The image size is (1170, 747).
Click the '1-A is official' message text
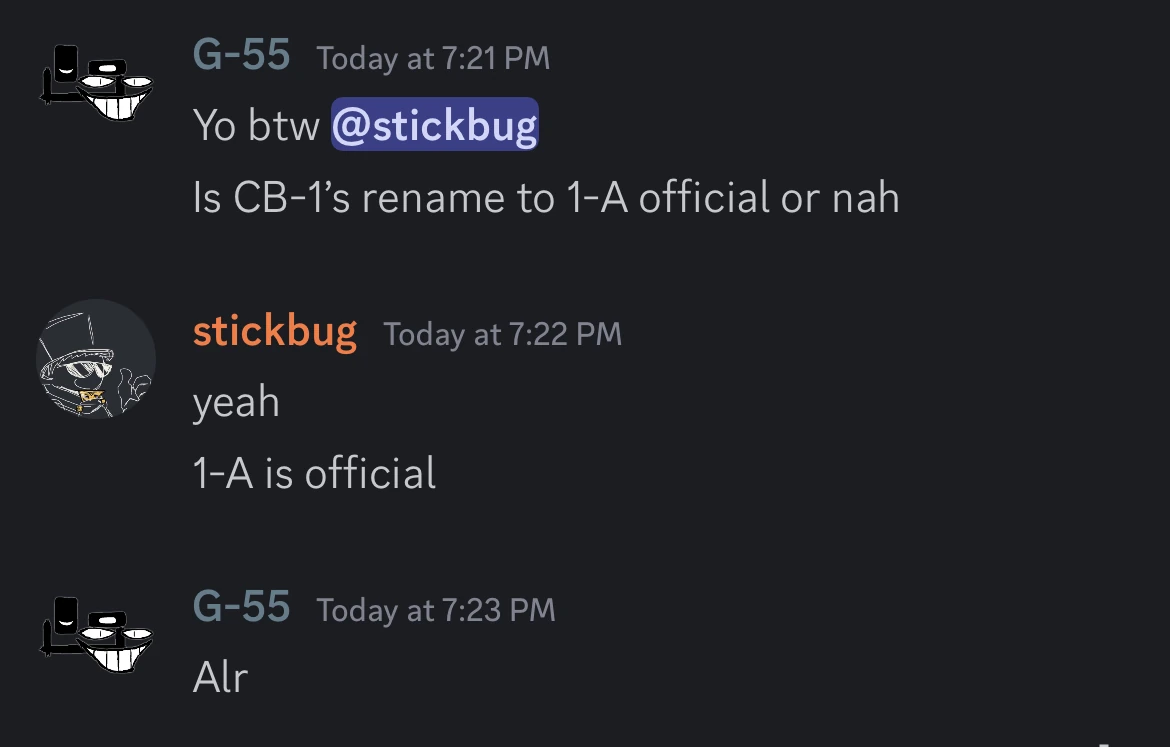(x=314, y=472)
